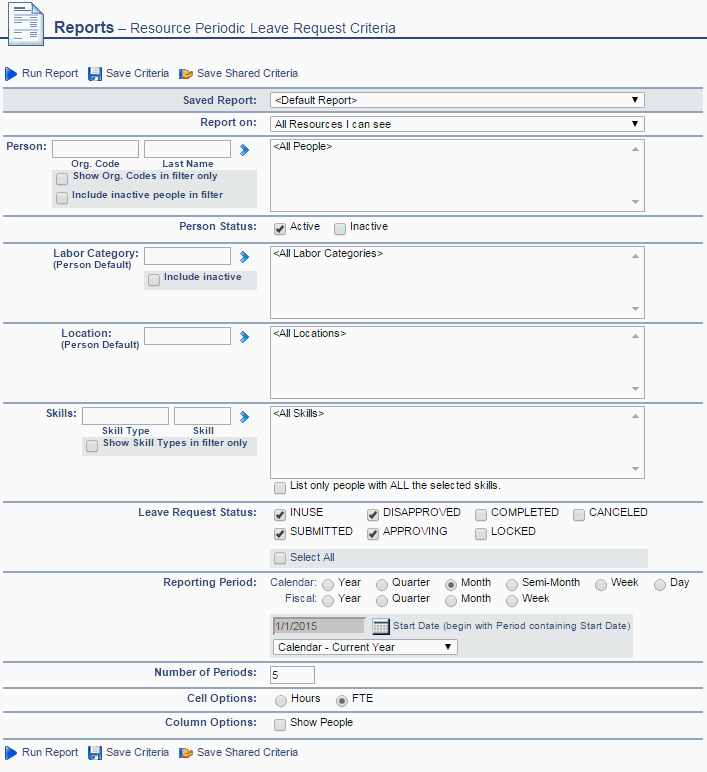Select Calendar Week reporting period
The width and height of the screenshot is (707, 772).
[601, 585]
